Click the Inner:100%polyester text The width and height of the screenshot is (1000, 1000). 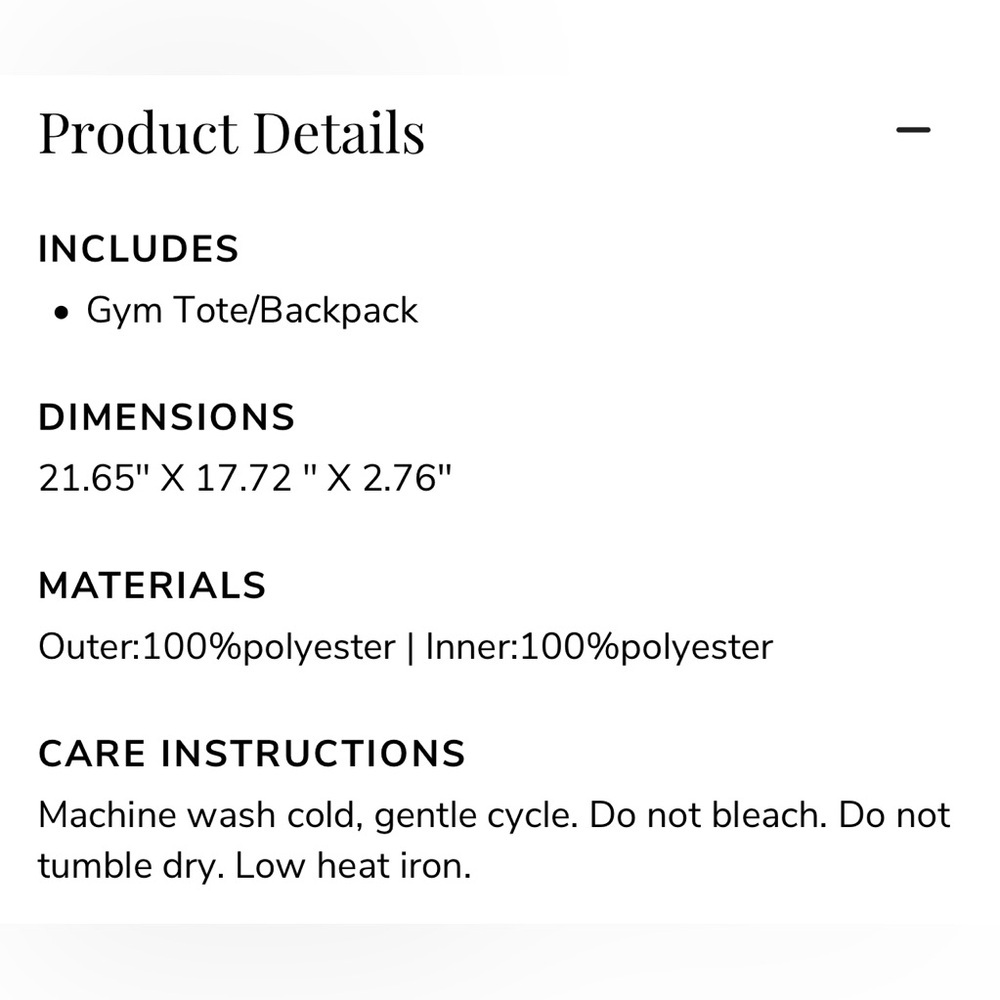pos(599,647)
